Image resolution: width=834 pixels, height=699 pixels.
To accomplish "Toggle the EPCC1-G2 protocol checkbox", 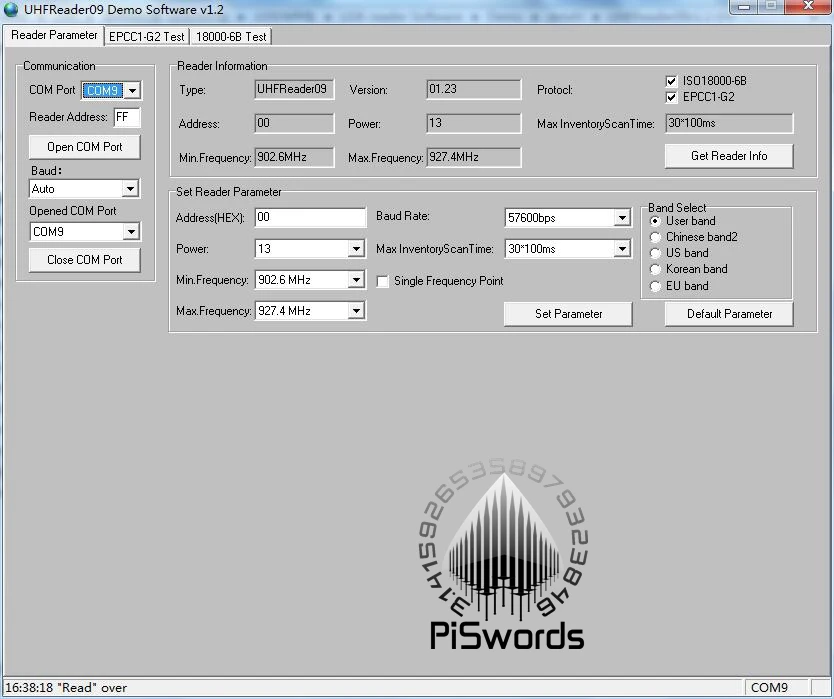I will pyautogui.click(x=671, y=97).
